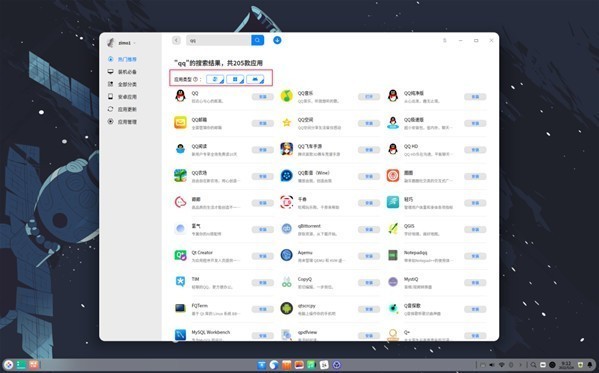
Task: Click the blue search magnifier button
Action: click(257, 40)
